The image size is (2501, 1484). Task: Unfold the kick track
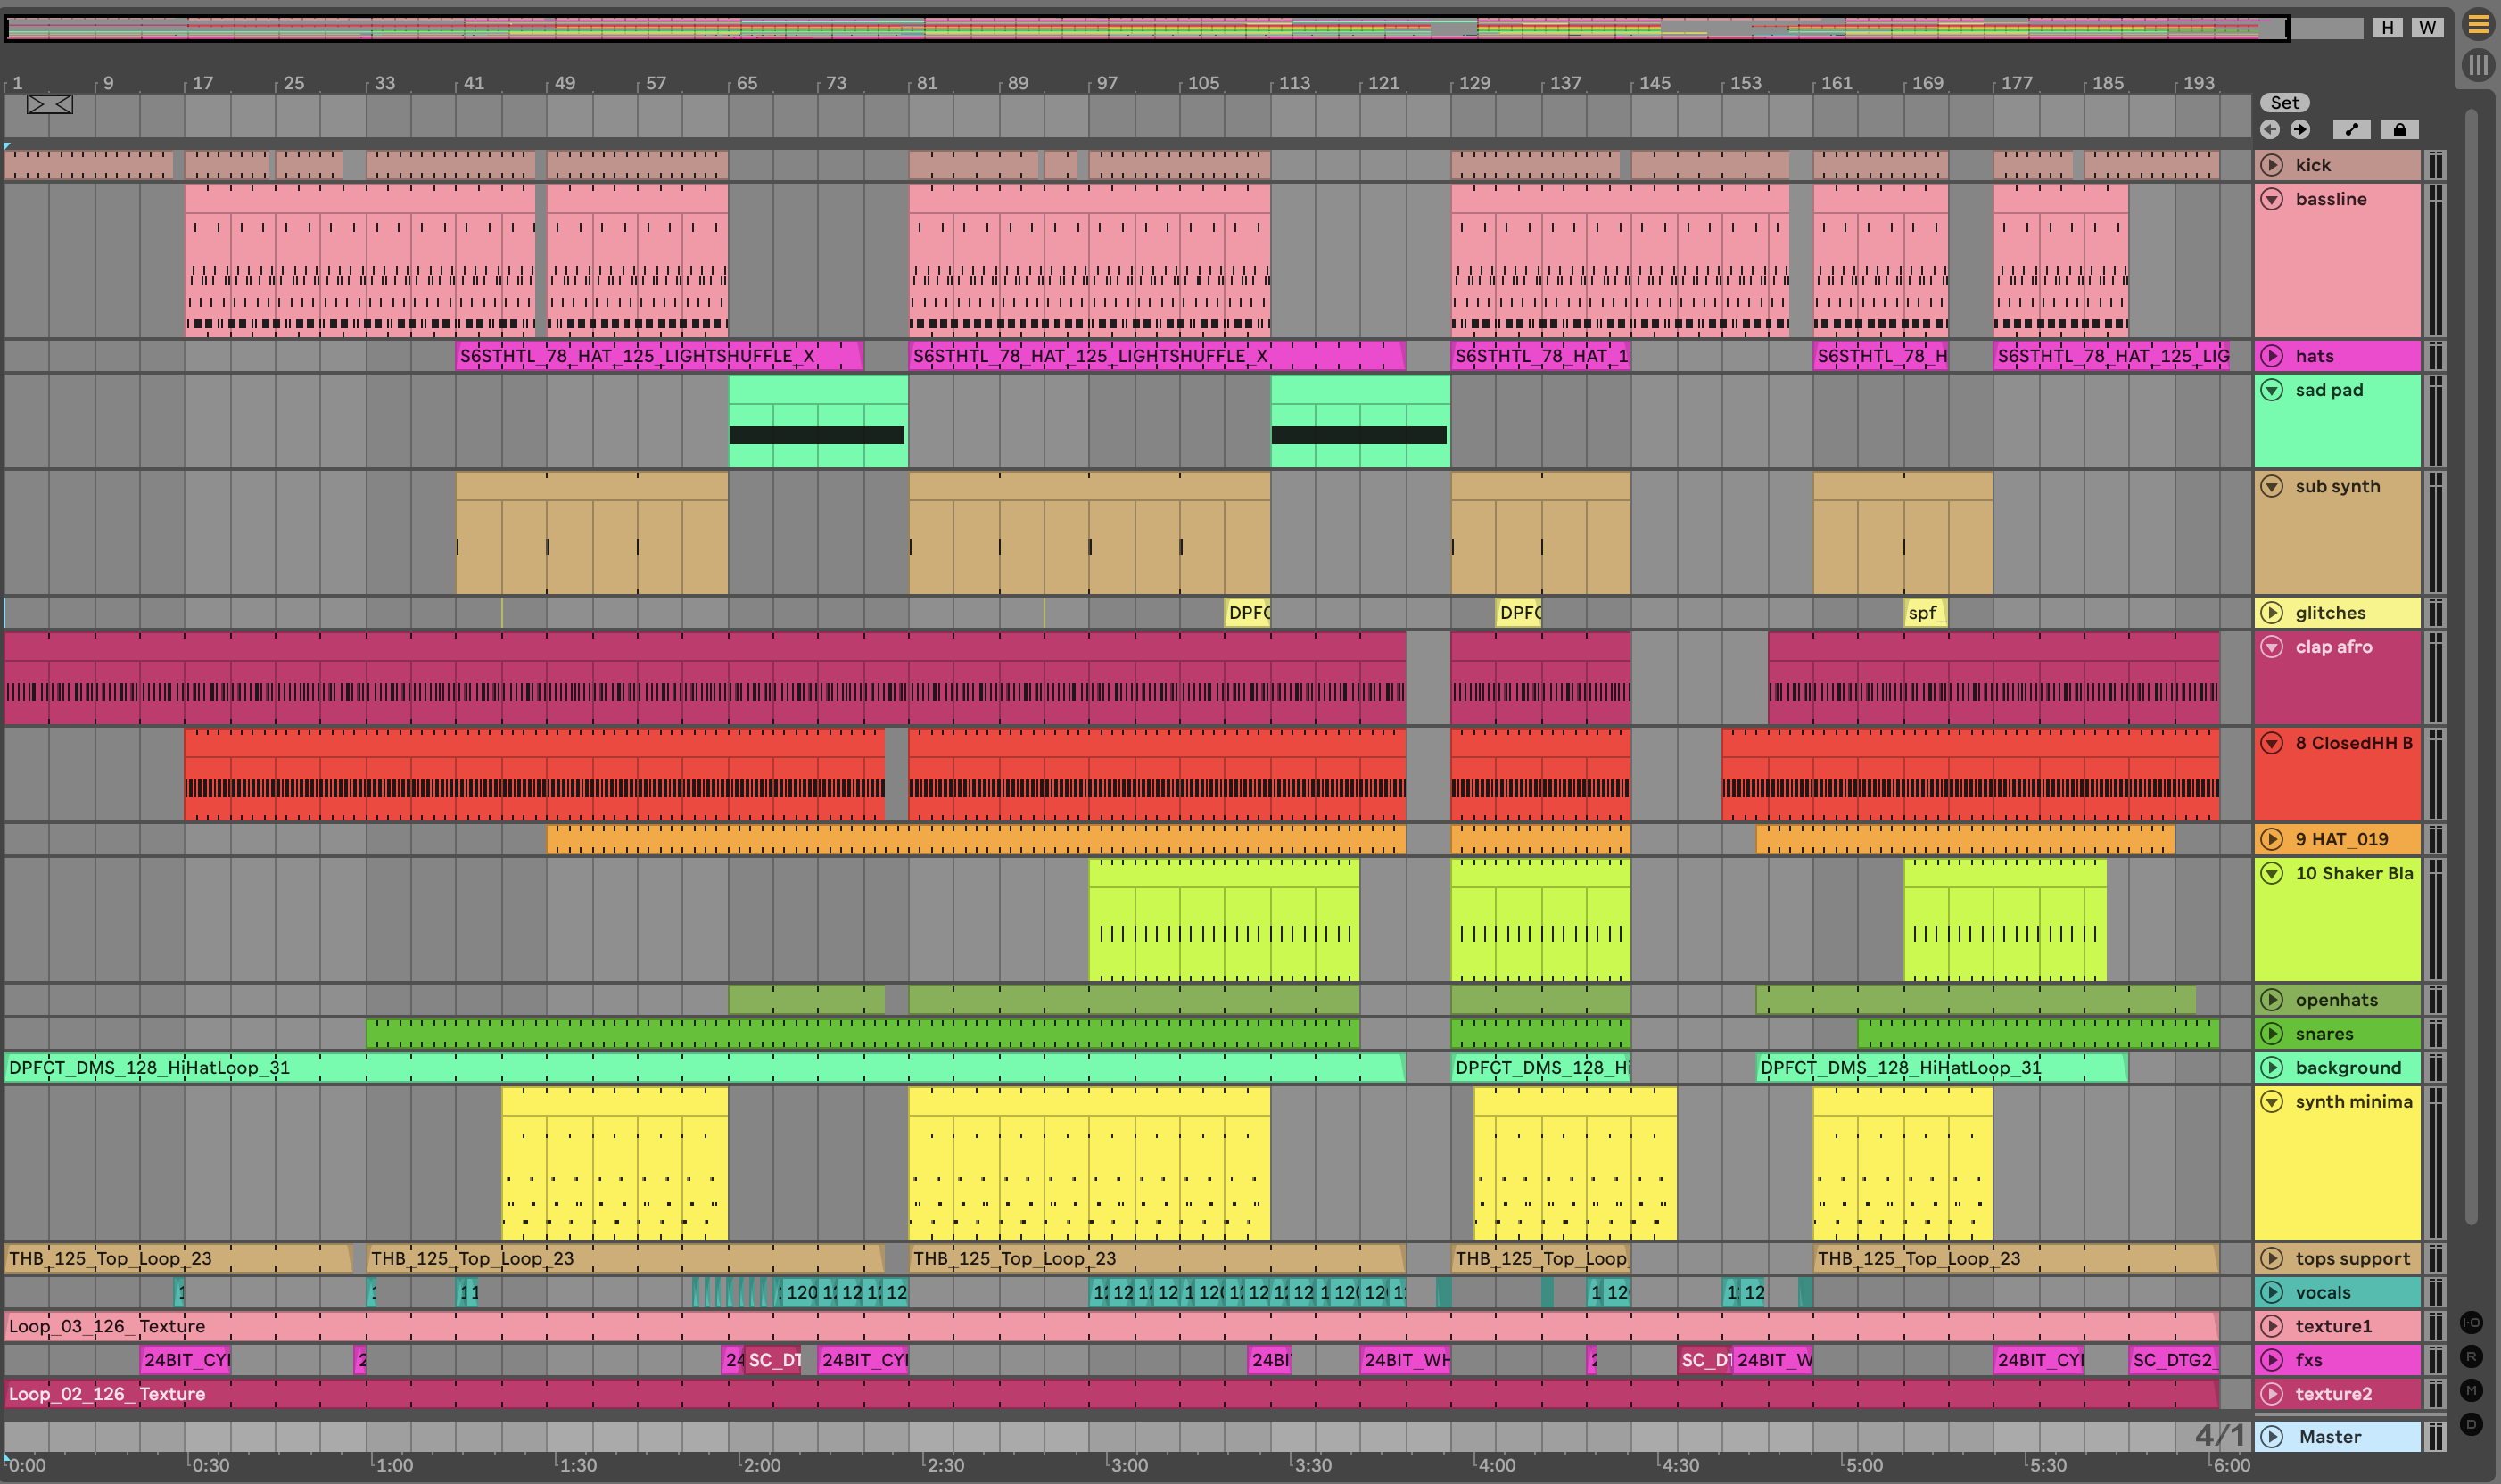[2272, 165]
